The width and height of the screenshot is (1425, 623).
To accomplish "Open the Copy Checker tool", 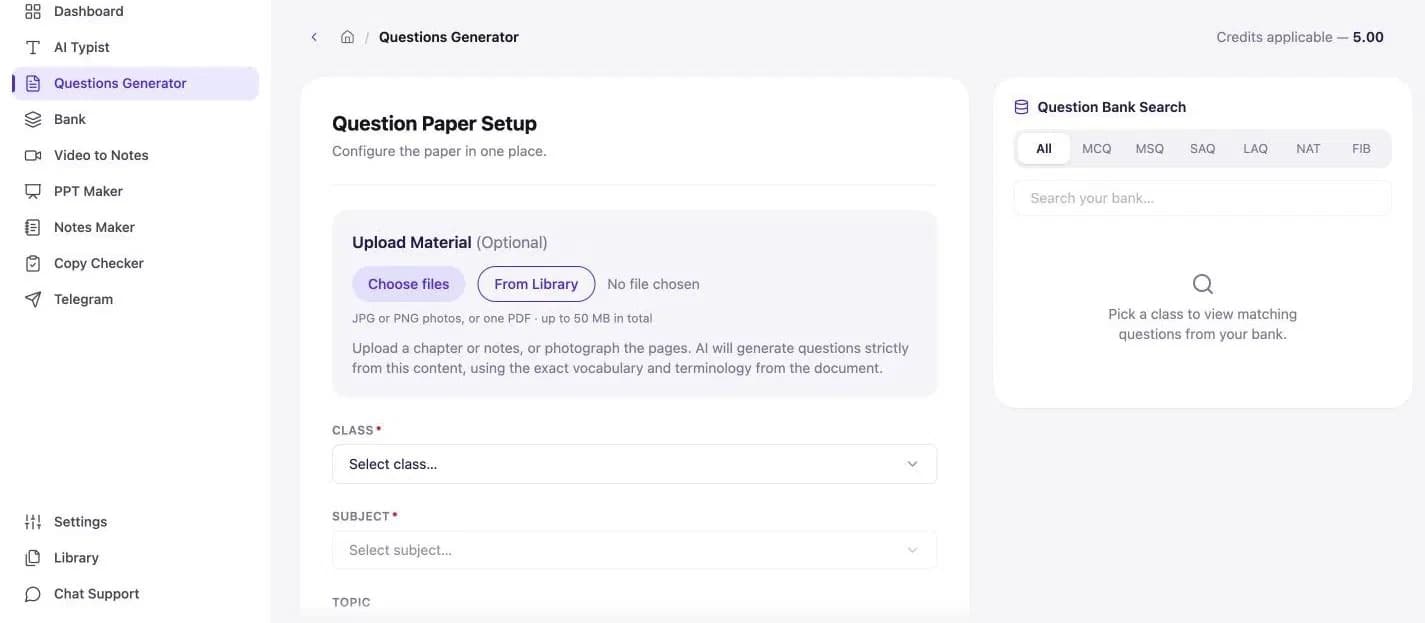I will point(135,263).
